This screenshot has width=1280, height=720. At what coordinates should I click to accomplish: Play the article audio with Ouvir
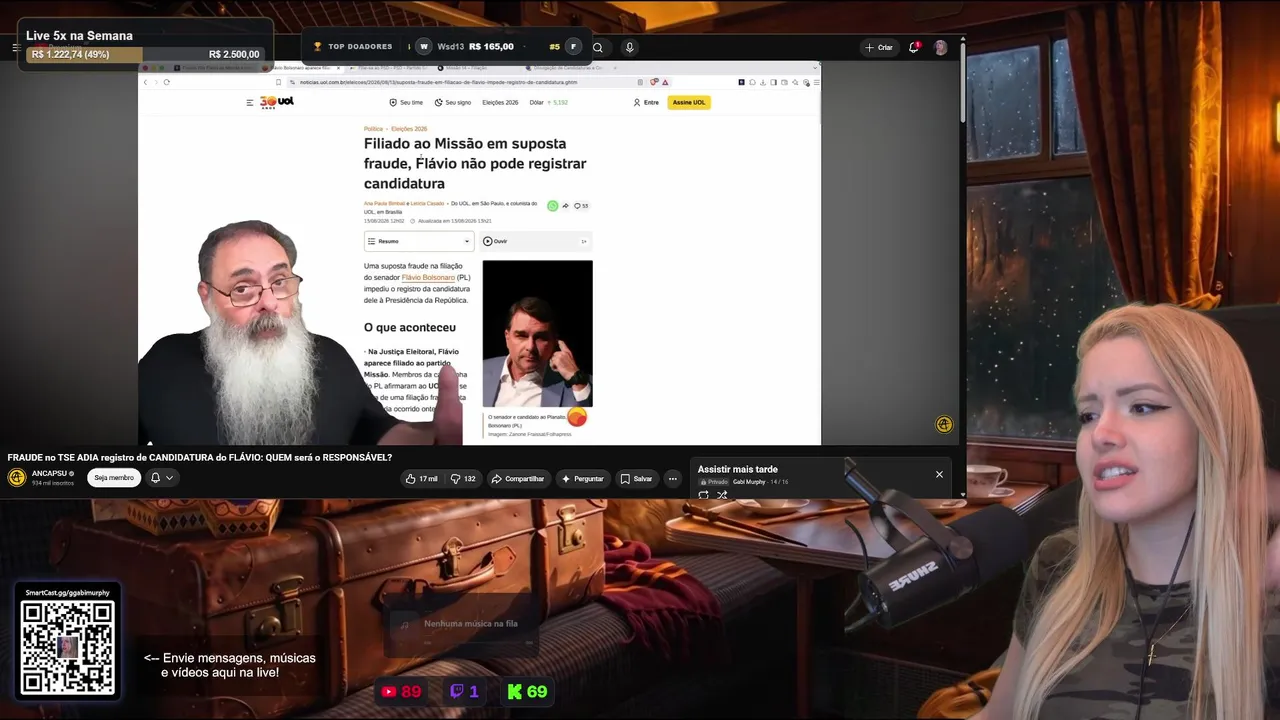[495, 241]
